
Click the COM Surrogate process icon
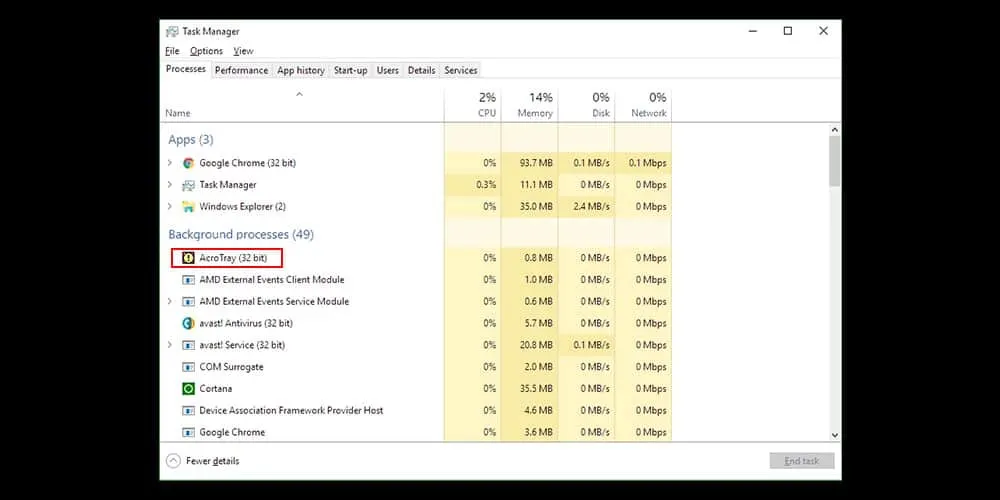click(x=188, y=367)
